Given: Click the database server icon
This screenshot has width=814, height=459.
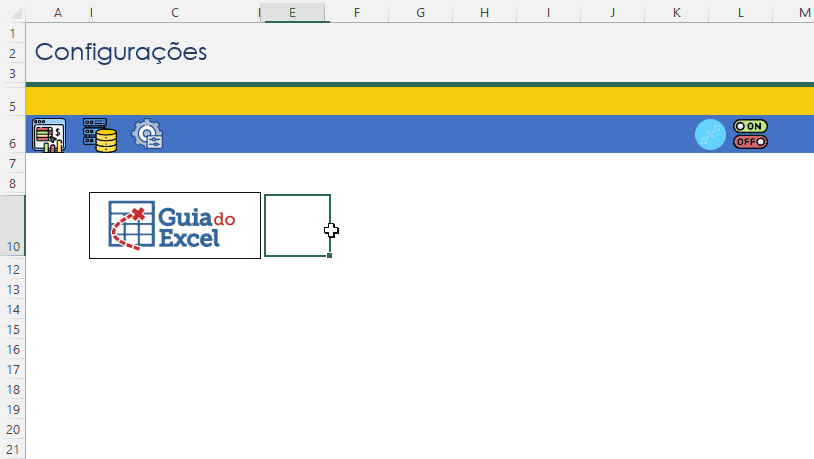Looking at the screenshot, I should (x=99, y=134).
